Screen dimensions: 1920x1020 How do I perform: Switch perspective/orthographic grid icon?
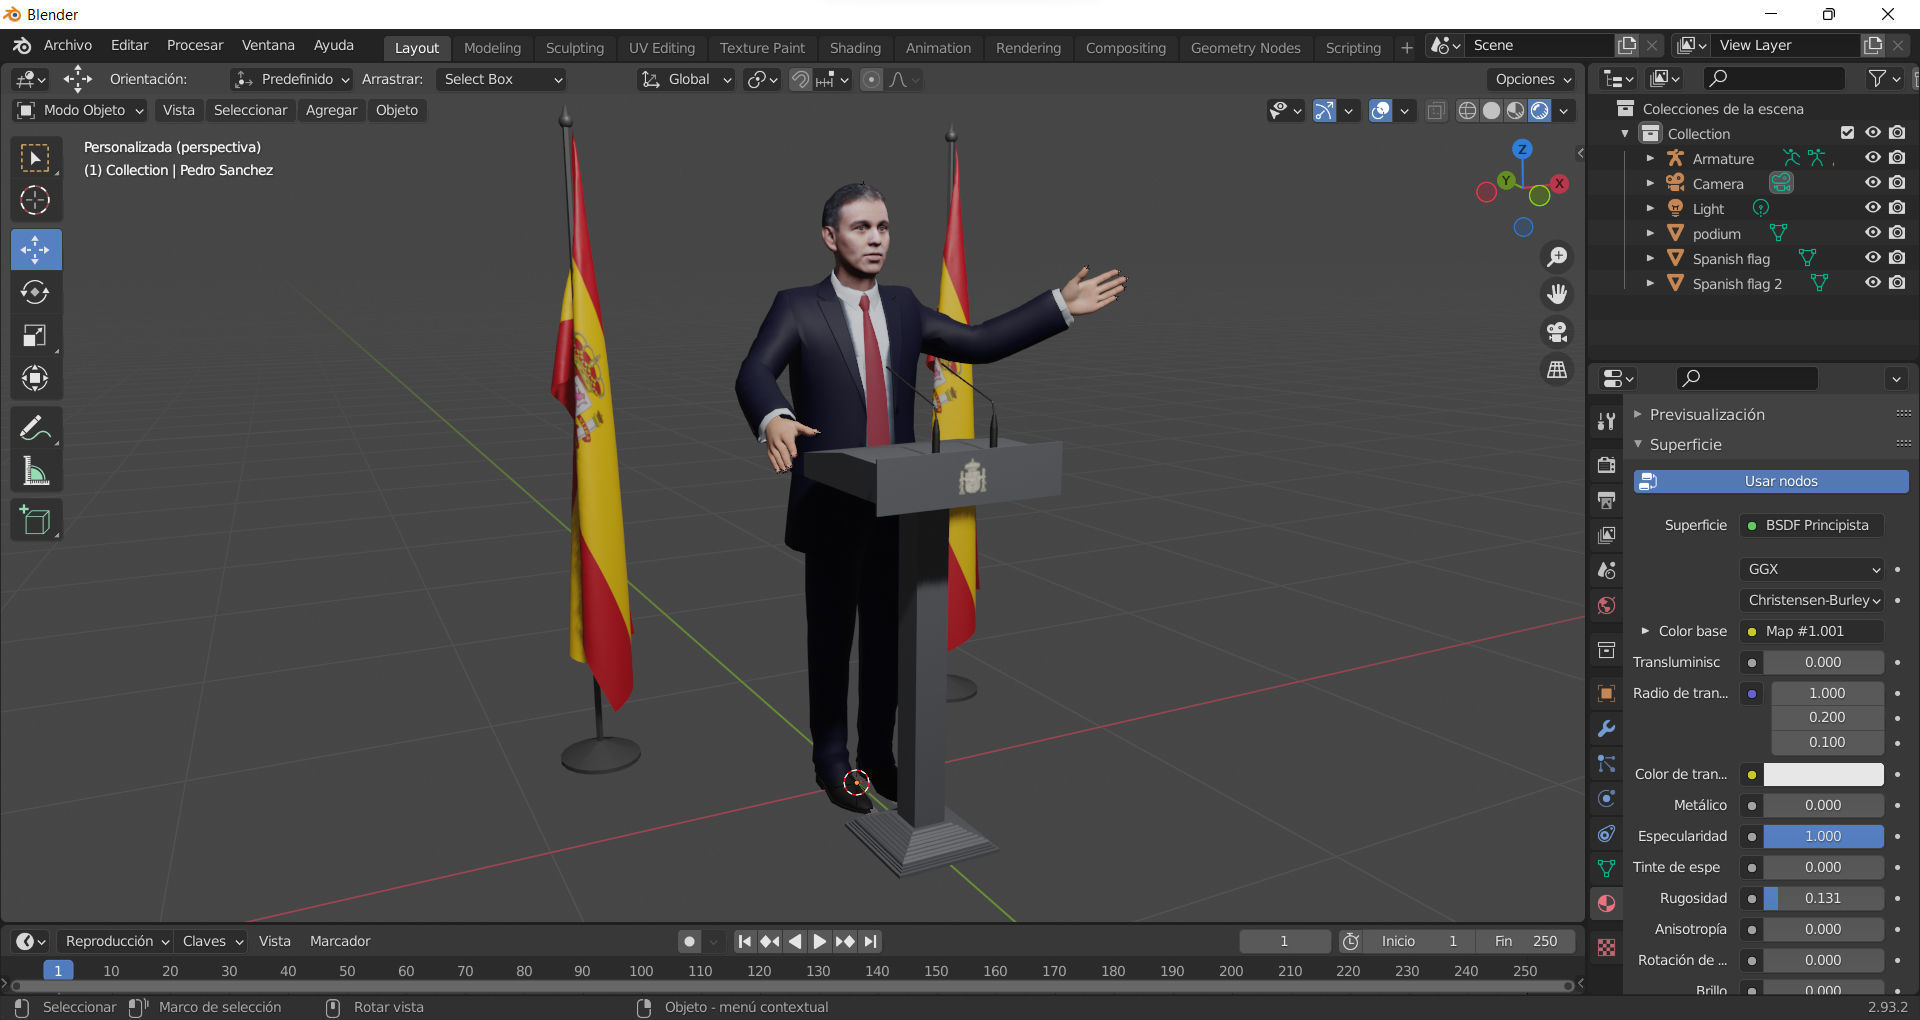coord(1557,370)
